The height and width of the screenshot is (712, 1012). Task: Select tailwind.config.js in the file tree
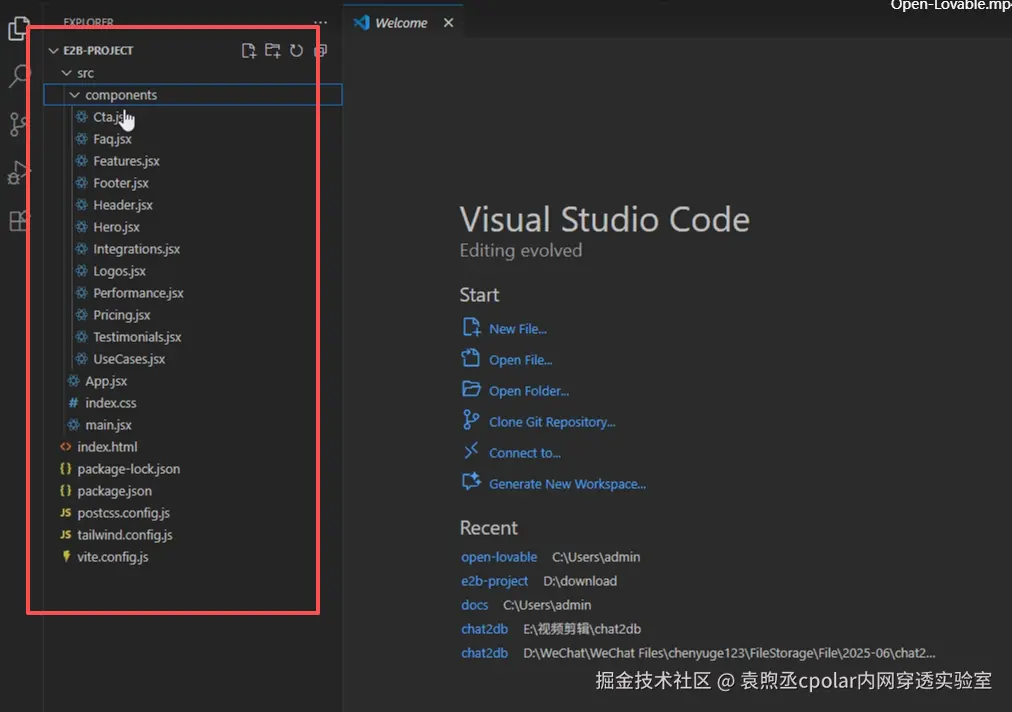click(125, 535)
